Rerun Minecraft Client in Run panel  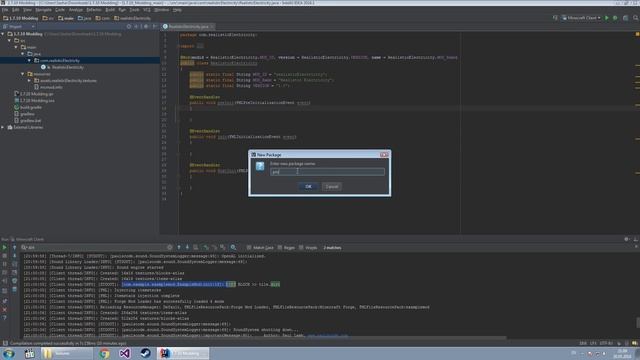click(x=4, y=247)
